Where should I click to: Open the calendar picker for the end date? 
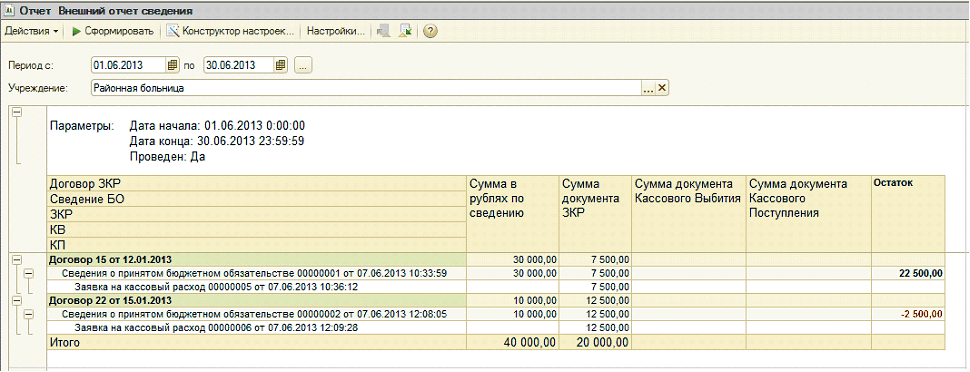(x=281, y=65)
